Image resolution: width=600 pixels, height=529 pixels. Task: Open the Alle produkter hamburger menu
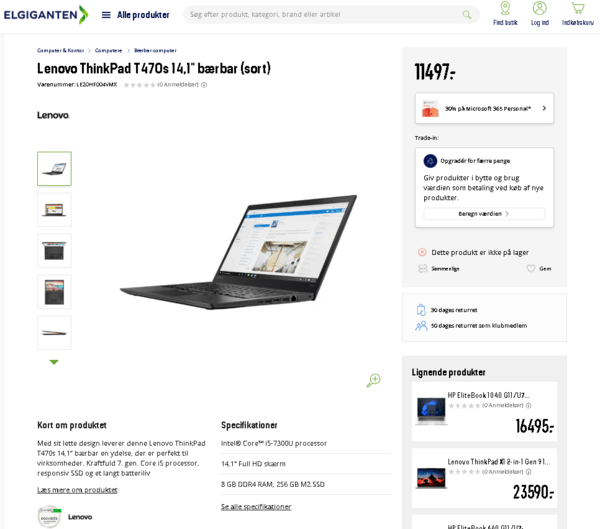tap(135, 15)
